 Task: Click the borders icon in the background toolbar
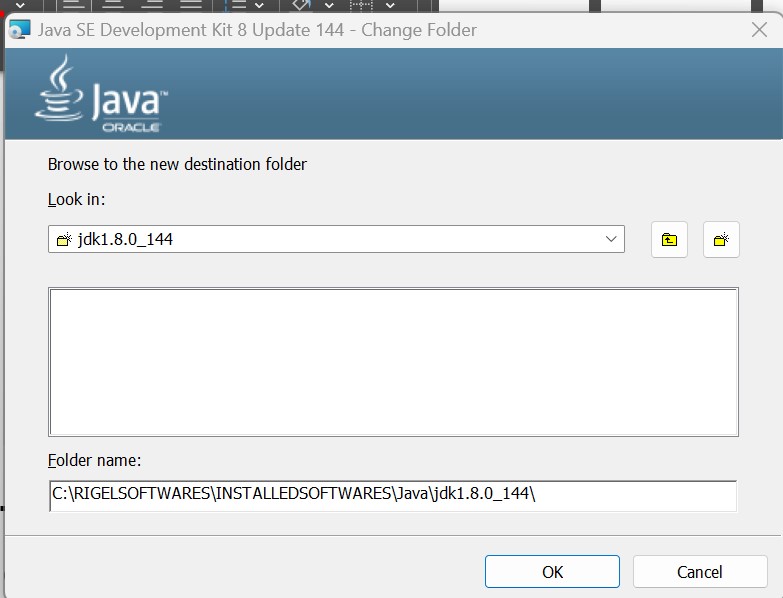(359, 5)
